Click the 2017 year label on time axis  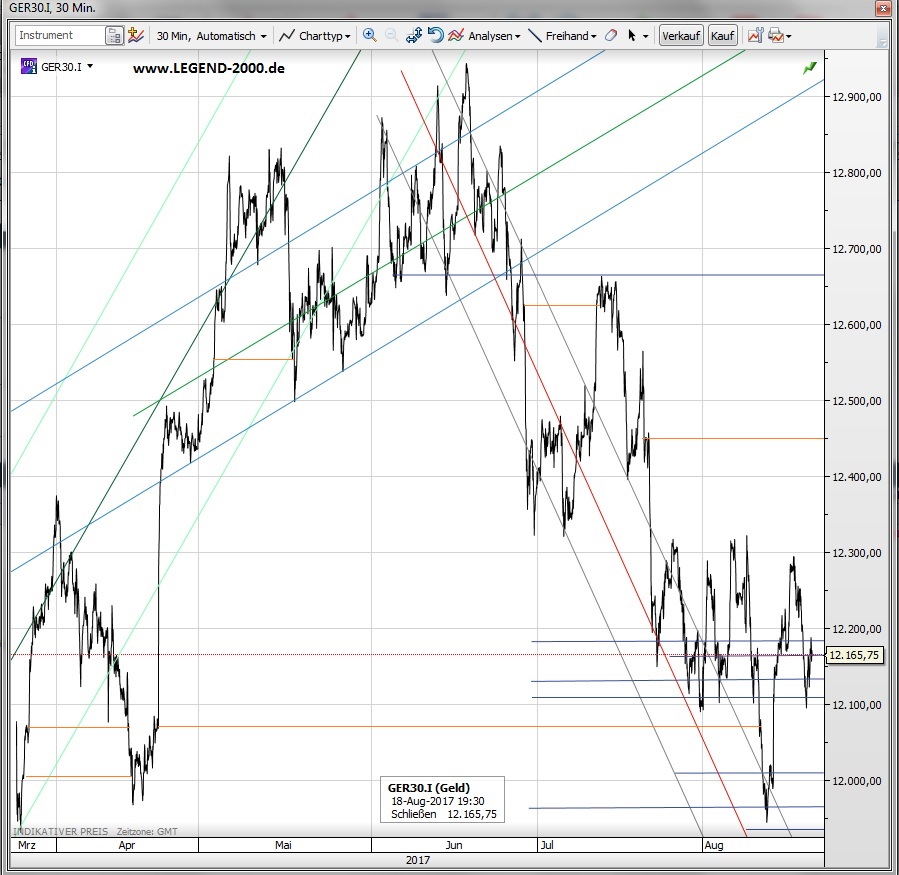coord(417,860)
